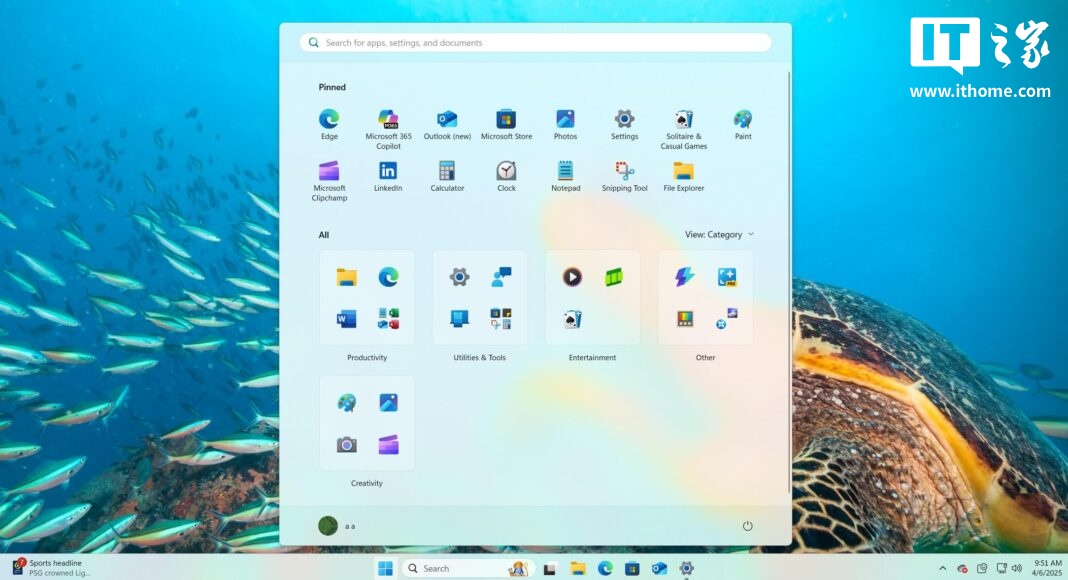This screenshot has width=1068, height=580.
Task: Open Notepad from pinned apps
Action: [565, 177]
